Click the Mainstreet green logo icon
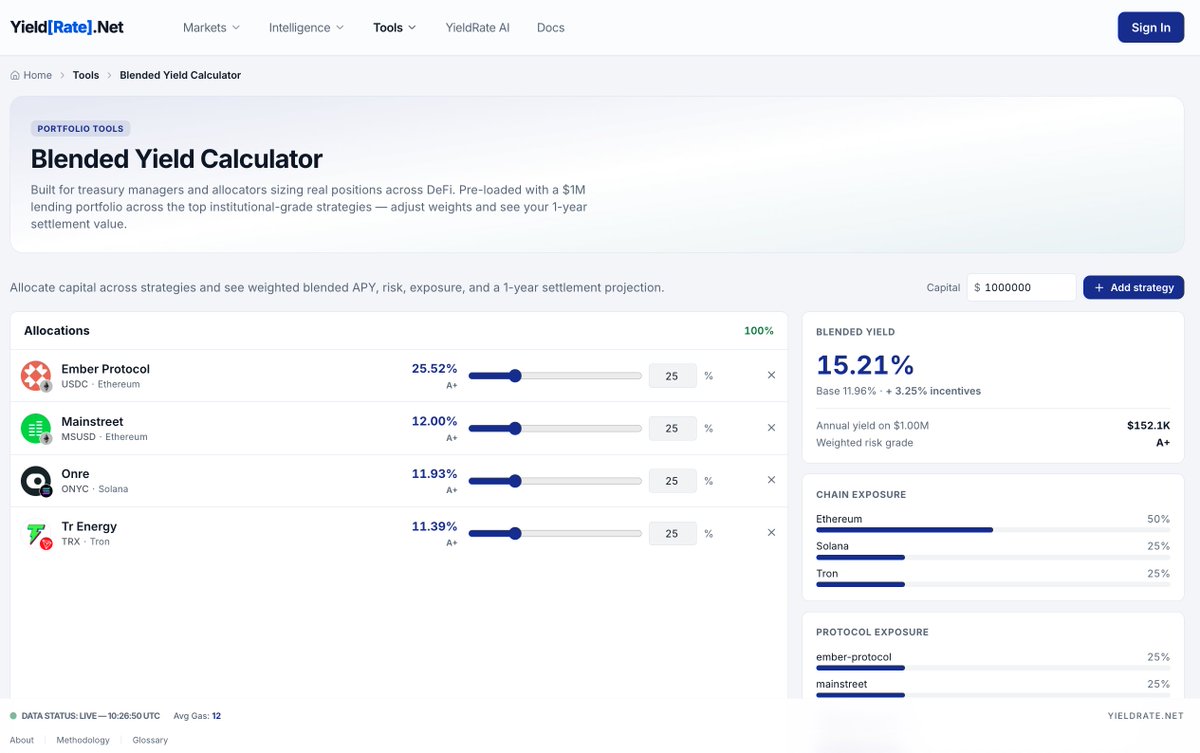The height and width of the screenshot is (753, 1200). click(x=36, y=428)
